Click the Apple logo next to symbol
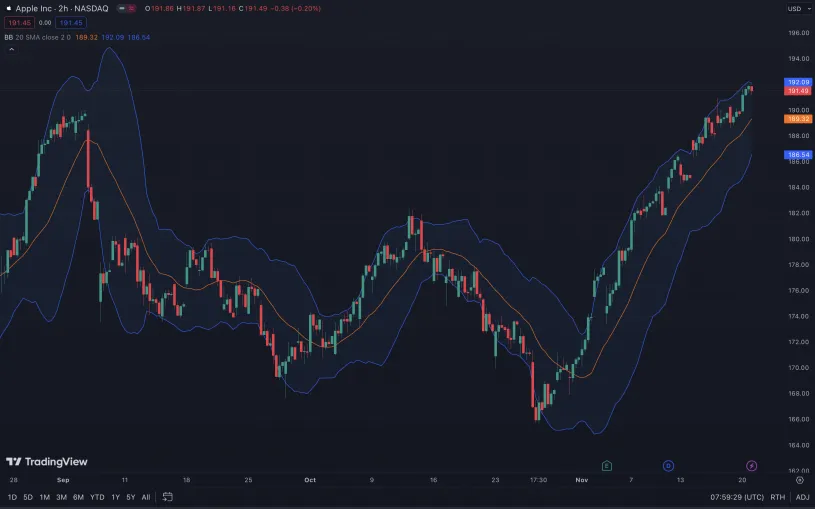 8,8
